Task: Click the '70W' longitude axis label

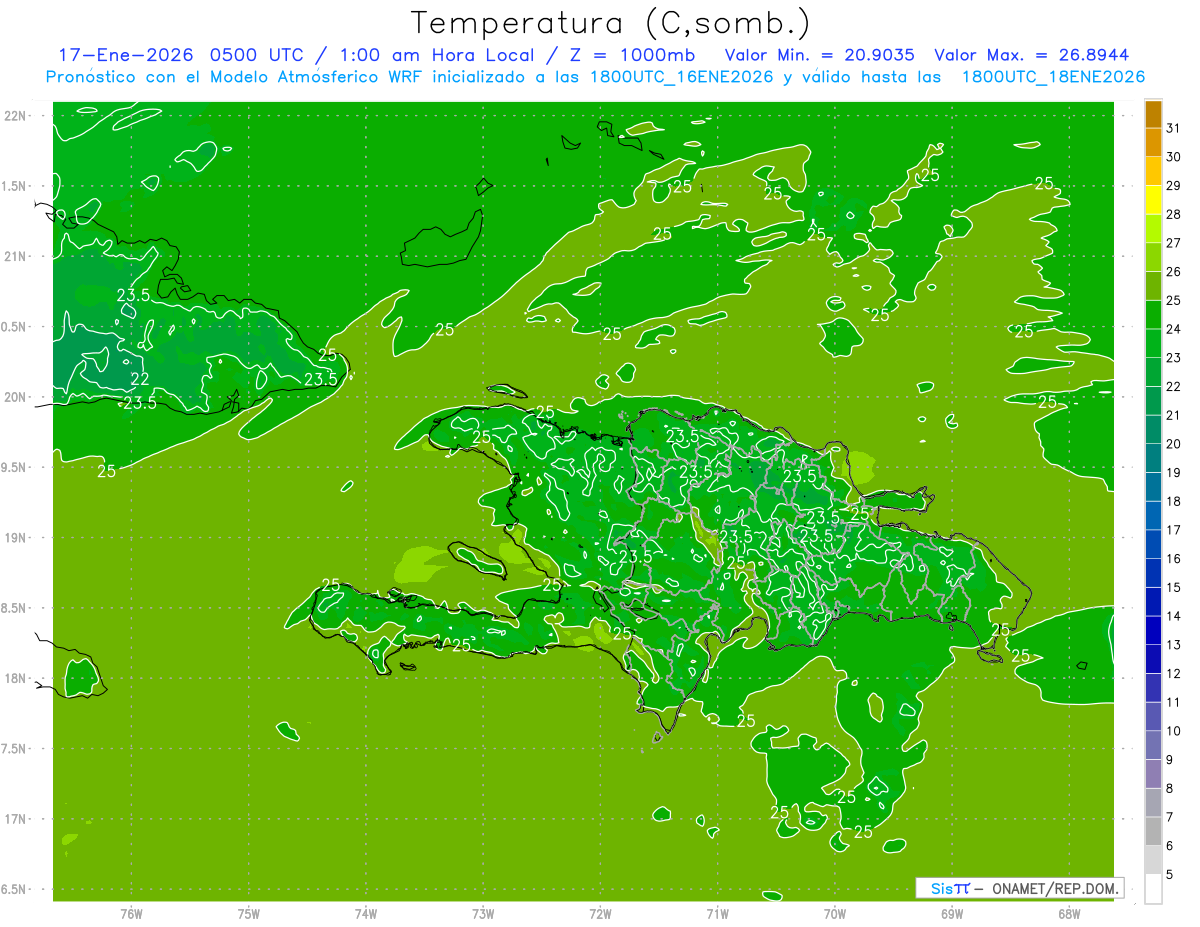Action: (835, 913)
